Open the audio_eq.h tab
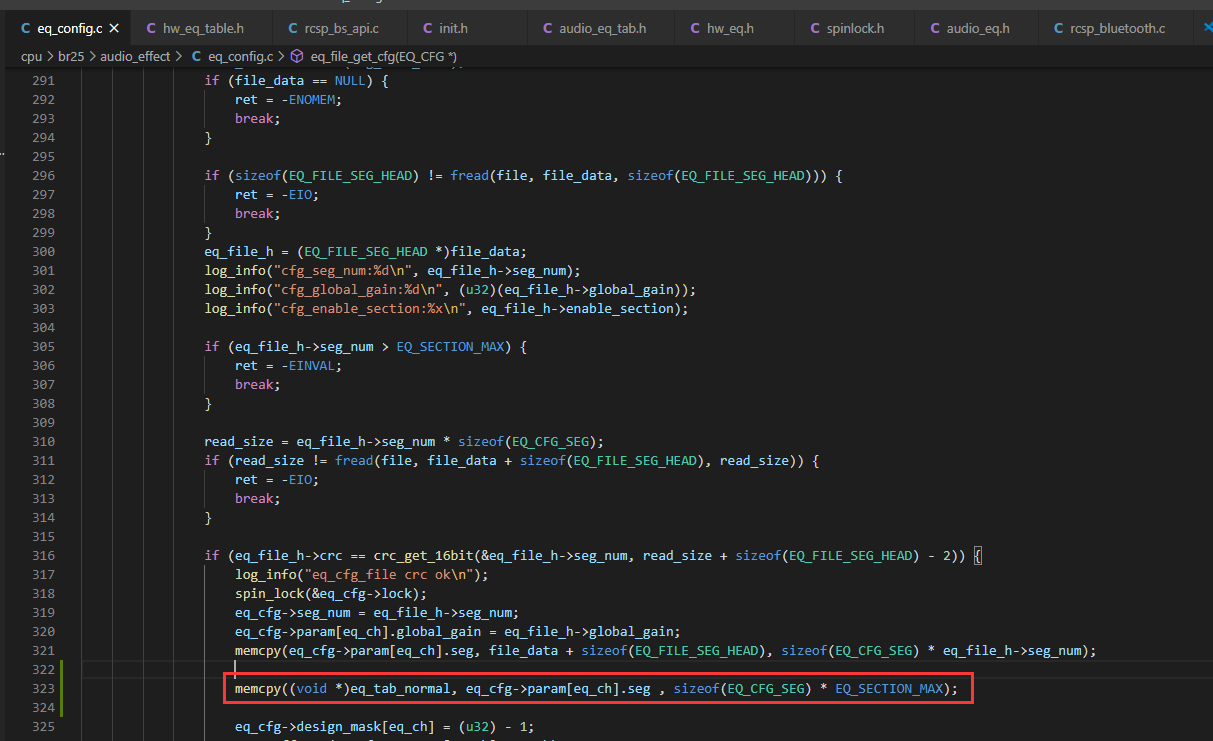This screenshot has width=1213, height=741. pos(968,28)
